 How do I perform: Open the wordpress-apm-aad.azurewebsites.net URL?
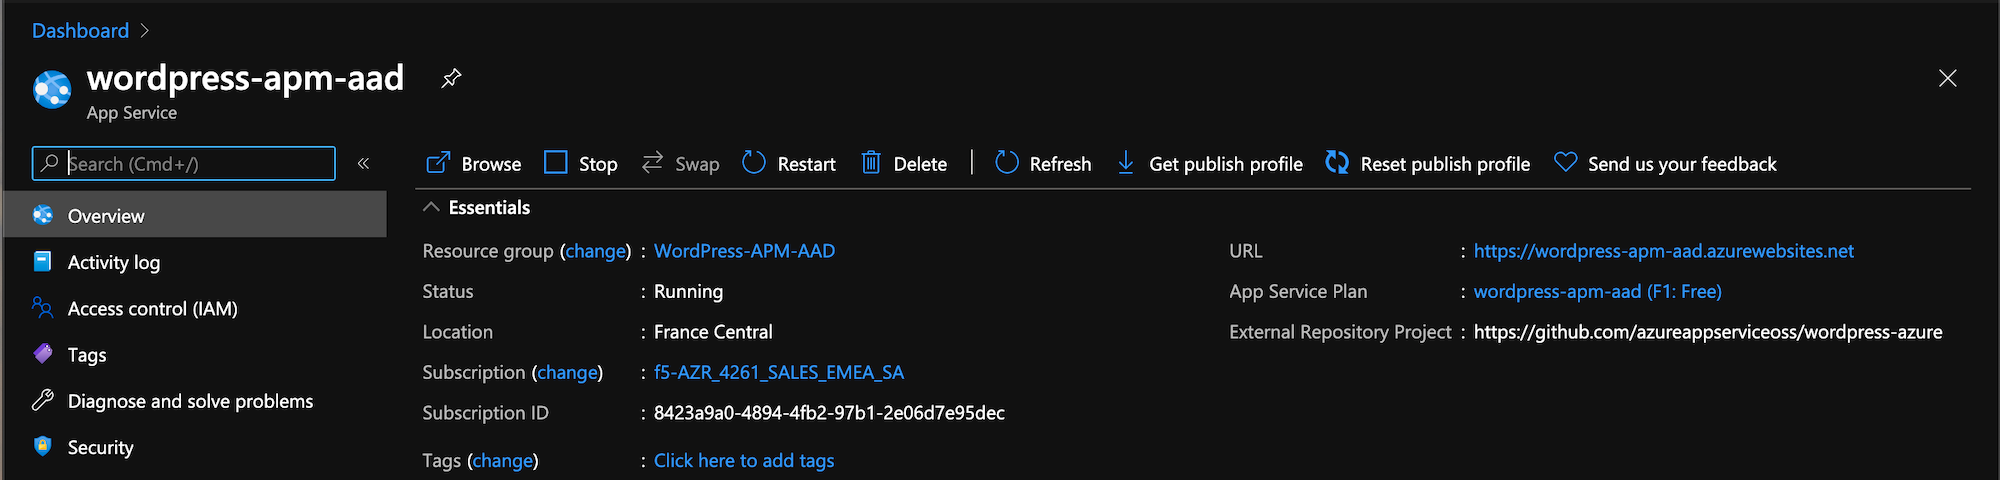(x=1663, y=251)
